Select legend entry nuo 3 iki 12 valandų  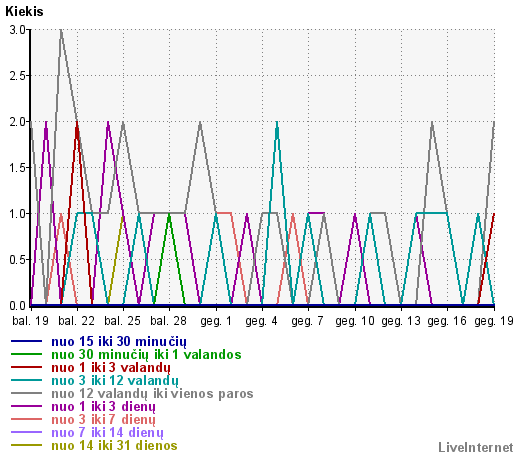(x=115, y=381)
